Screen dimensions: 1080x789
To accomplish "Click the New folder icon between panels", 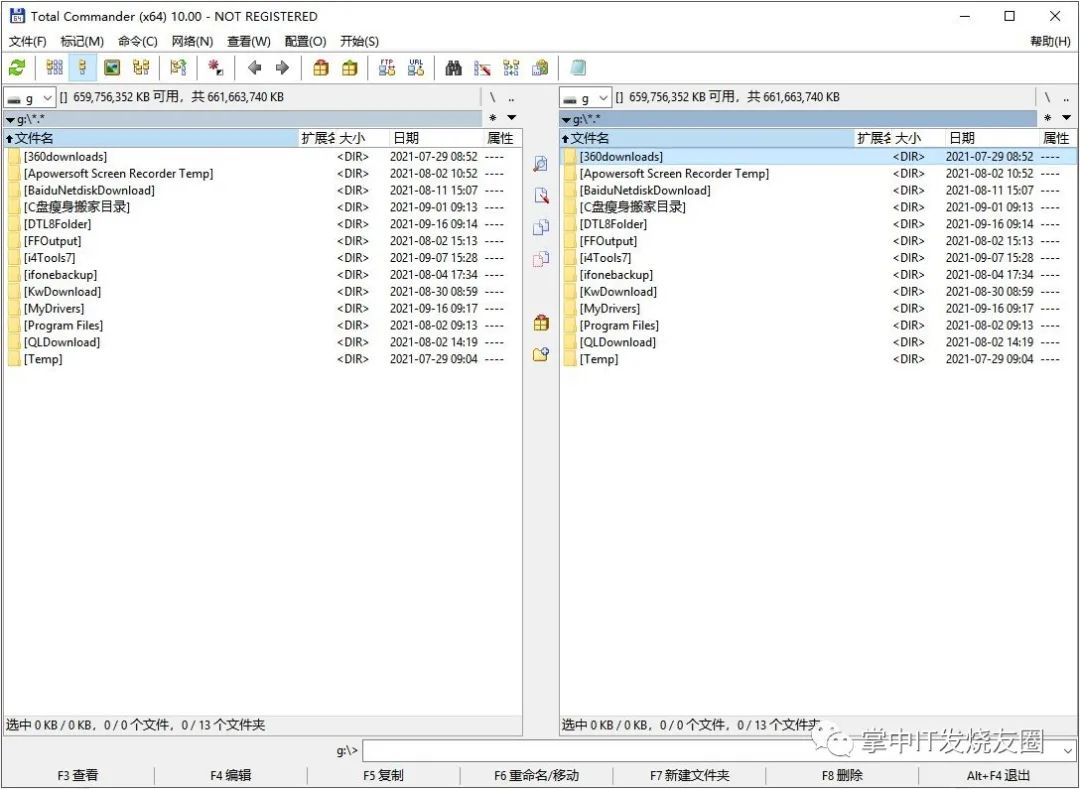I will (x=541, y=355).
